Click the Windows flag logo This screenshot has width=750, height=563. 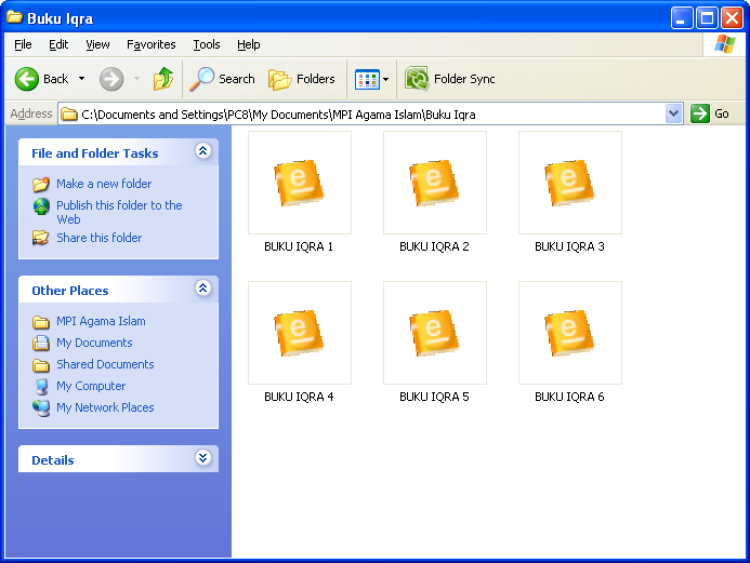click(725, 44)
